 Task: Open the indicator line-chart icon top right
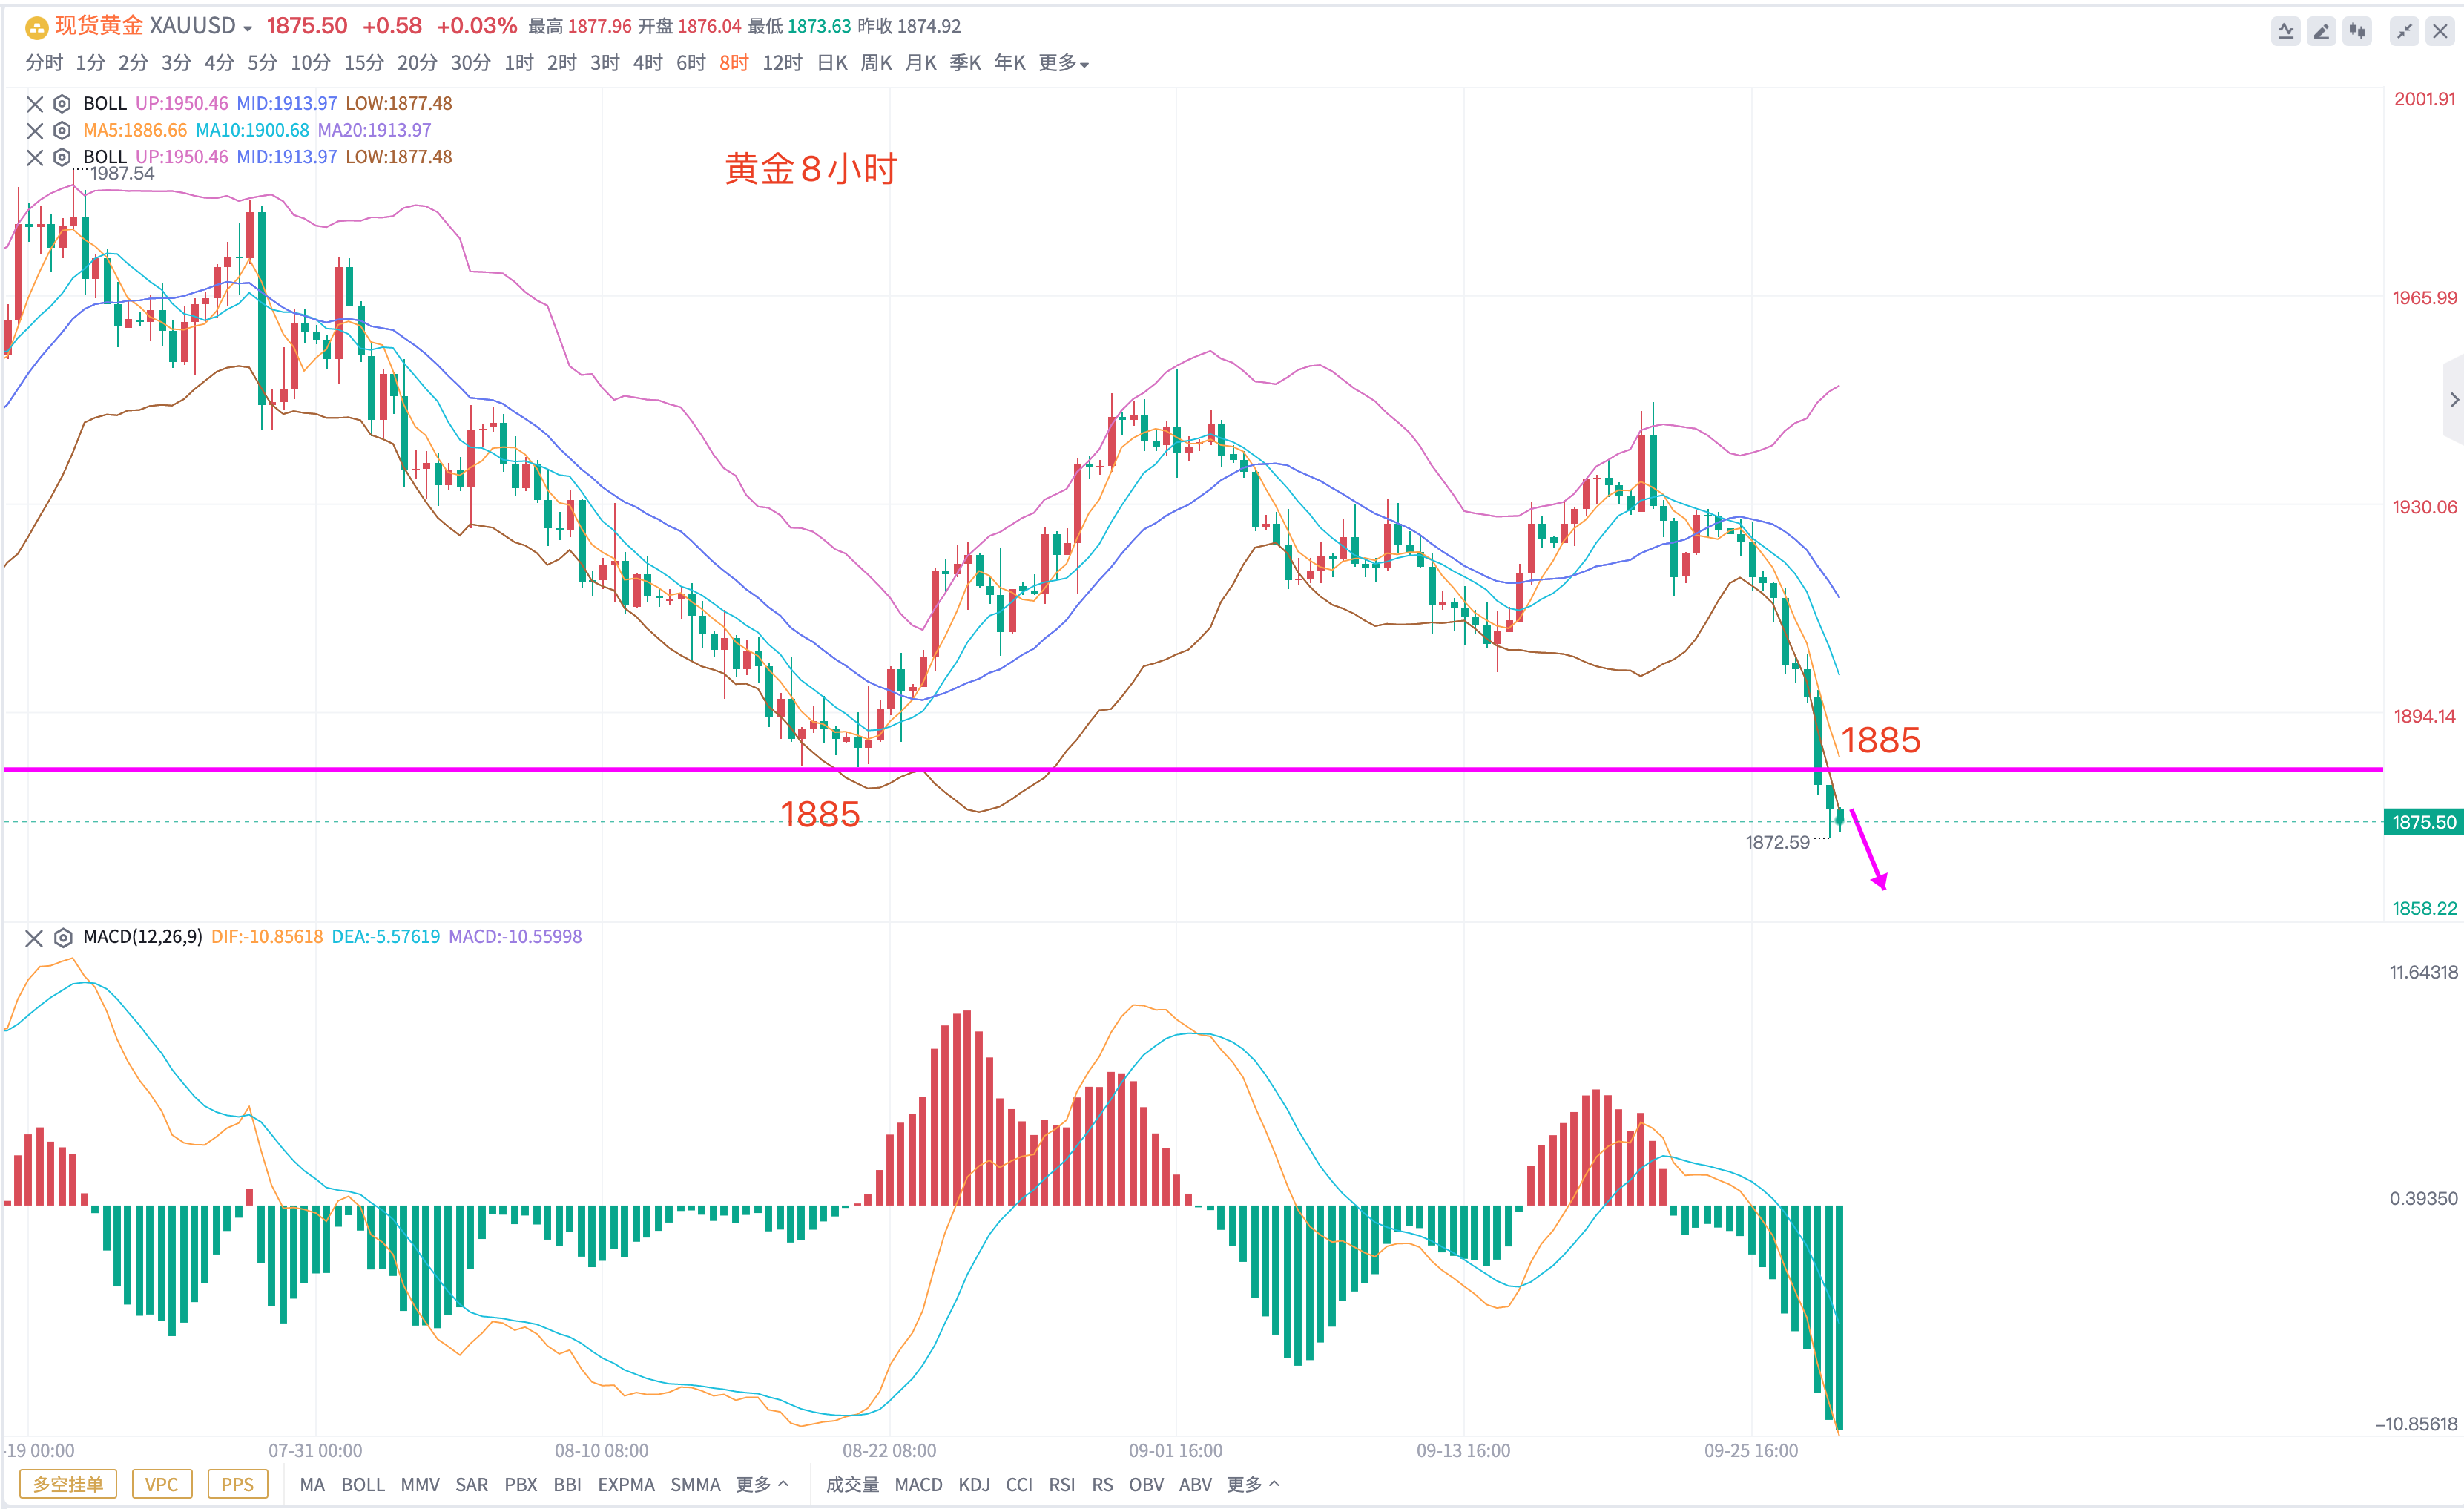coord(2285,31)
